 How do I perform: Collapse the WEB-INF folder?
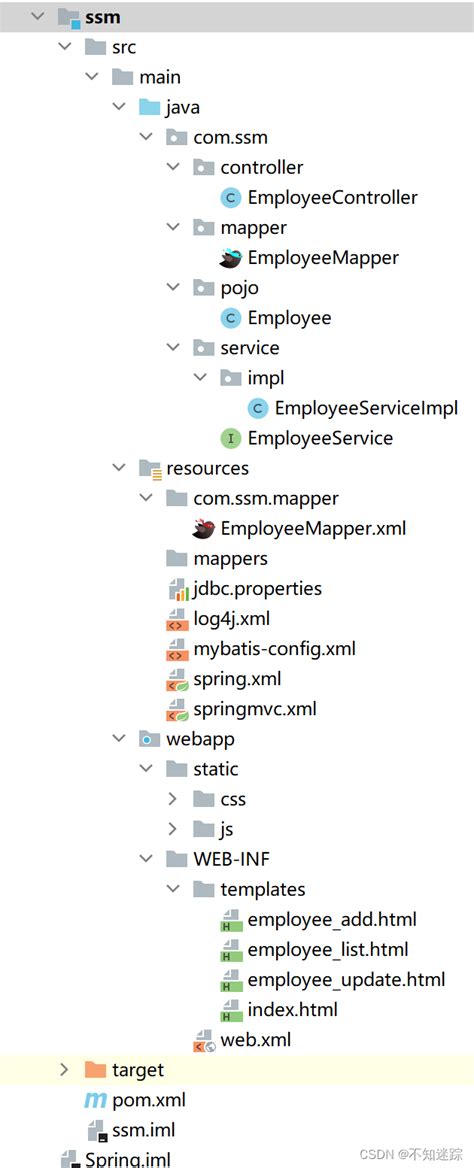point(146,859)
